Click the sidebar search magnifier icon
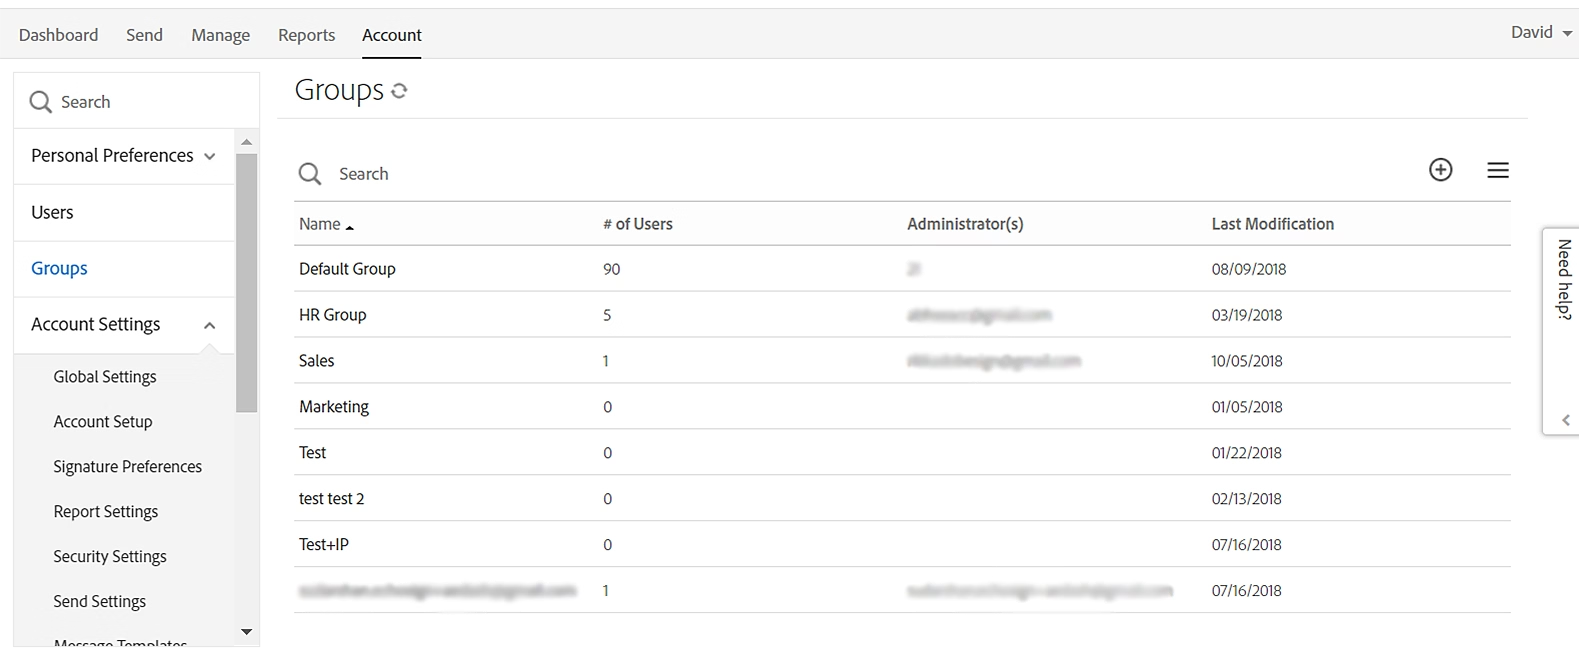The height and width of the screenshot is (662, 1579). (40, 102)
